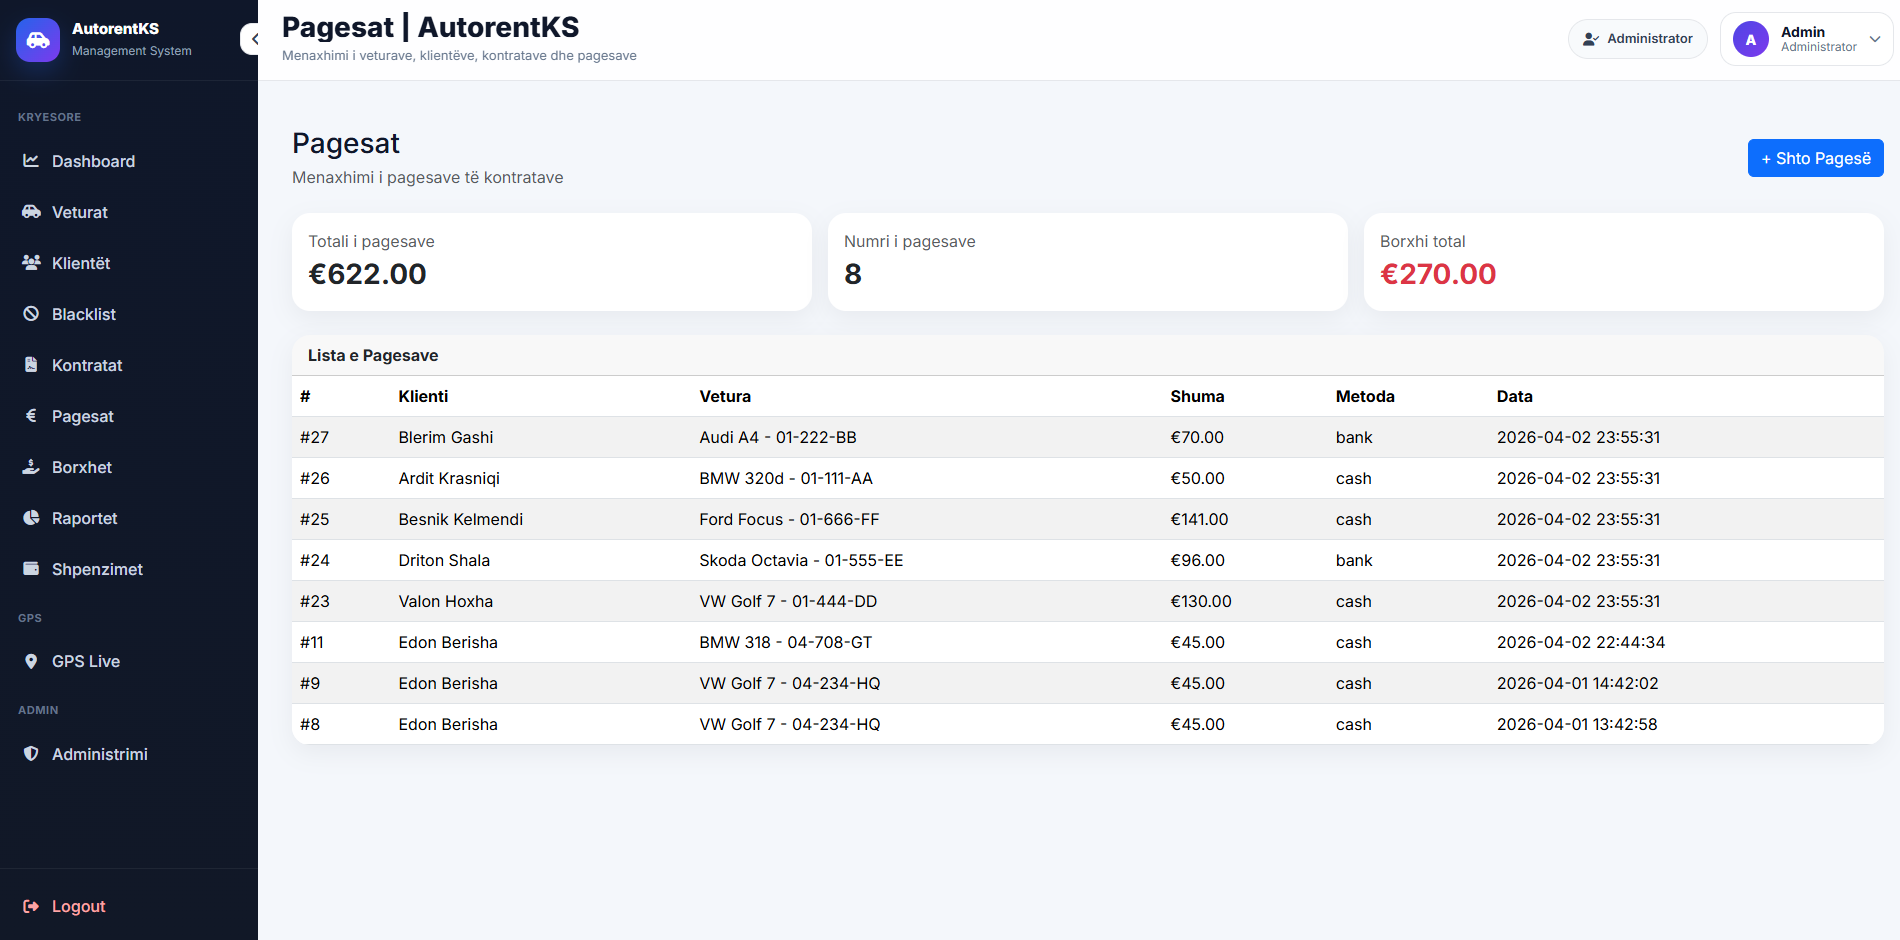Click the Klienti column header
The image size is (1900, 940).
pyautogui.click(x=423, y=396)
